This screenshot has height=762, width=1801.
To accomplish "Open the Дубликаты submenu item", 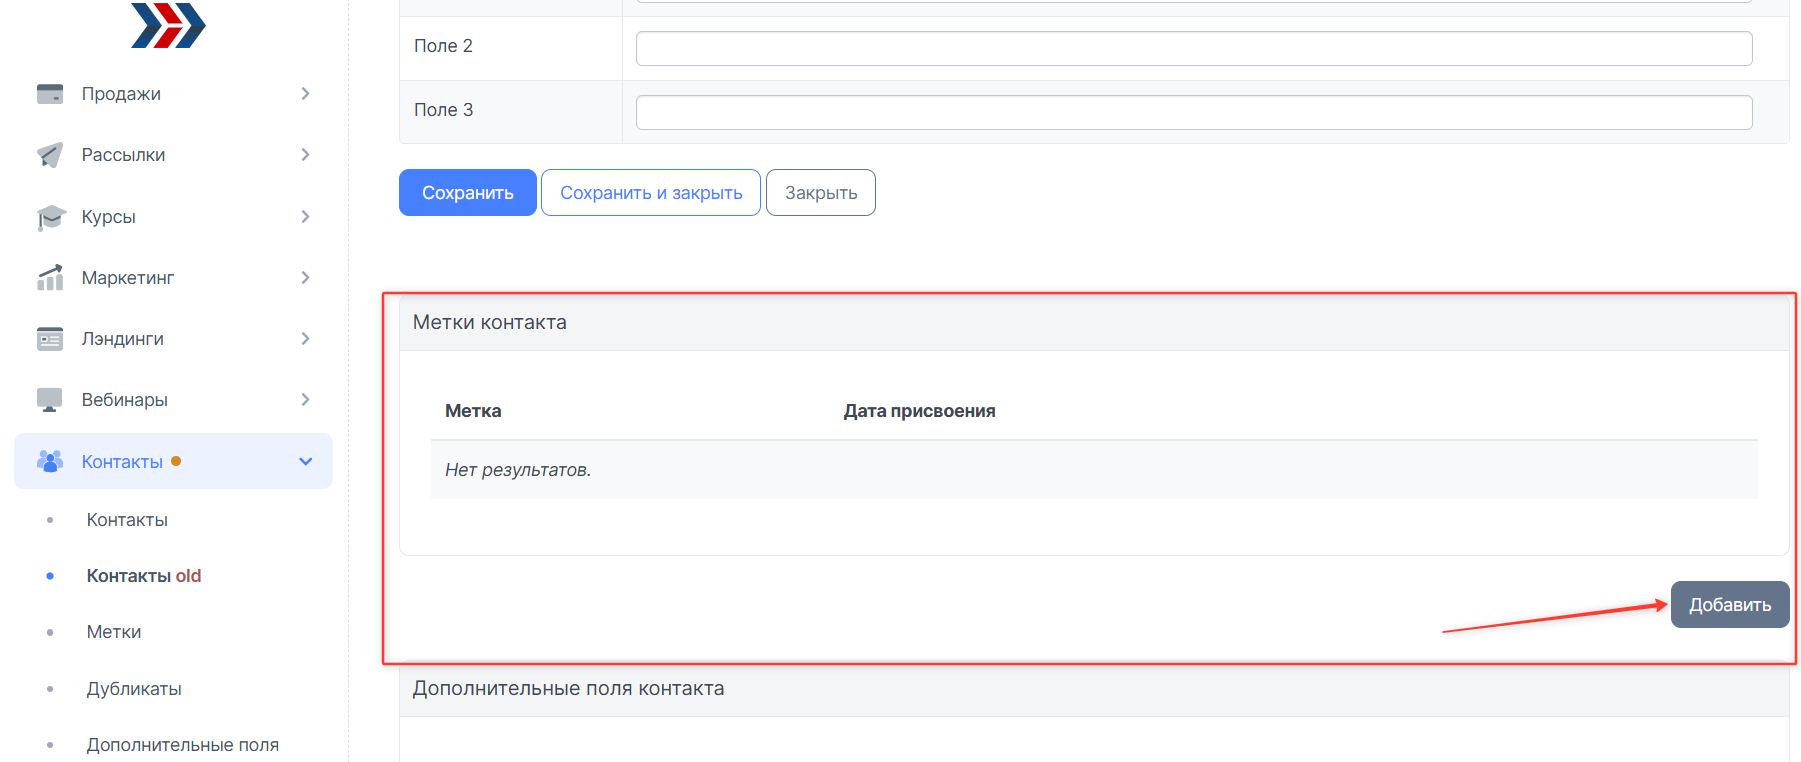I will point(134,689).
